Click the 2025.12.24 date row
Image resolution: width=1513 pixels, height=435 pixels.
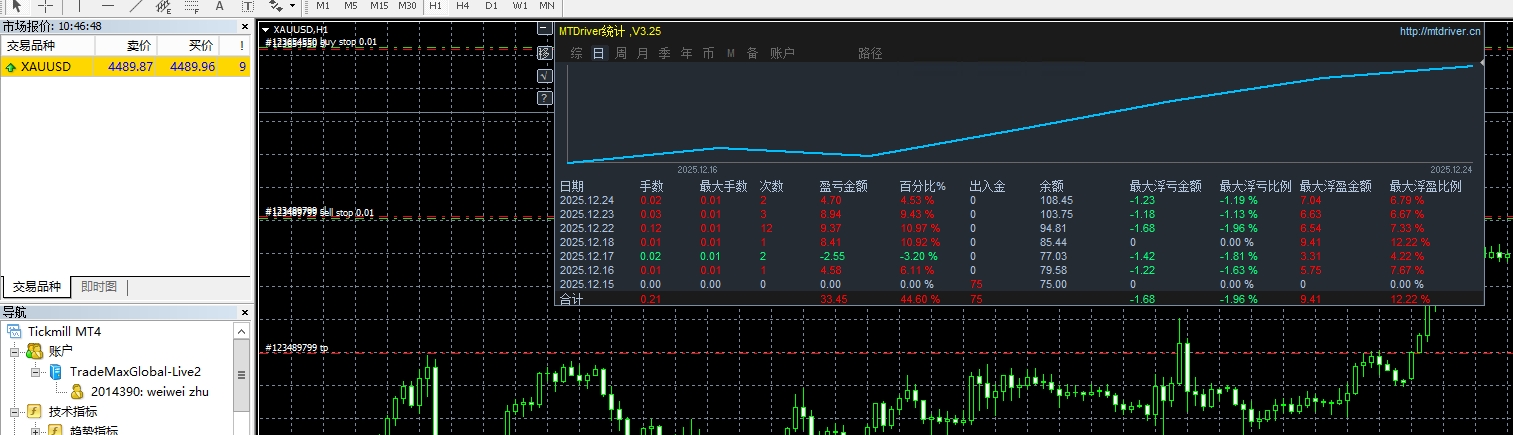click(x=1018, y=200)
